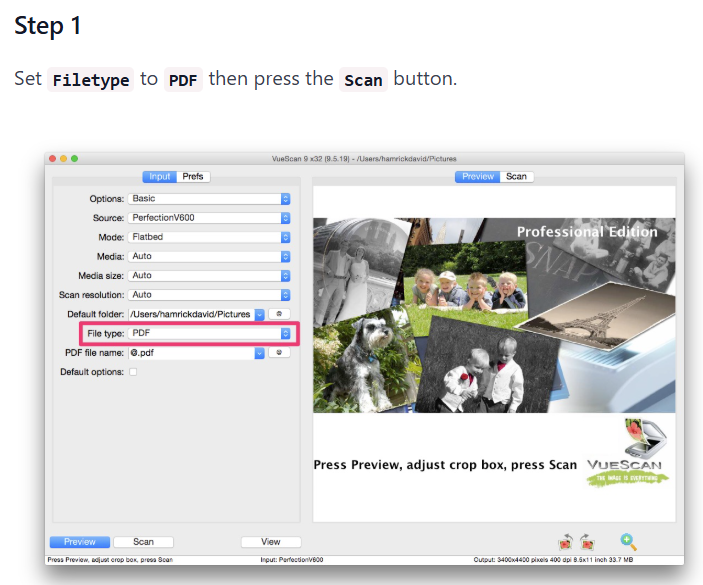Click the status text Input: PerfectionV600
The width and height of the screenshot is (703, 585).
click(292, 560)
